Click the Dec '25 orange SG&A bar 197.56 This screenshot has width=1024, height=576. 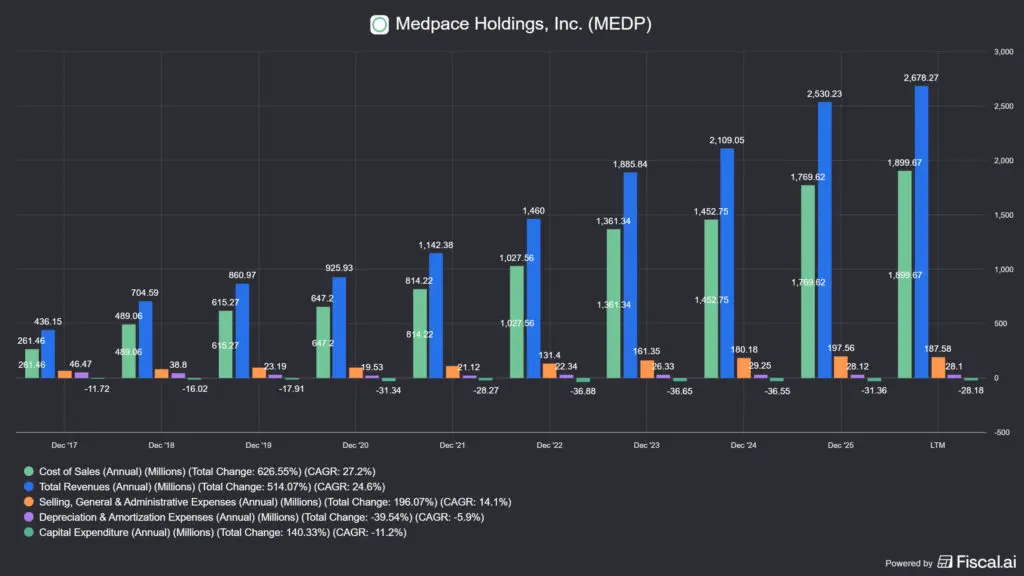pyautogui.click(x=841, y=367)
